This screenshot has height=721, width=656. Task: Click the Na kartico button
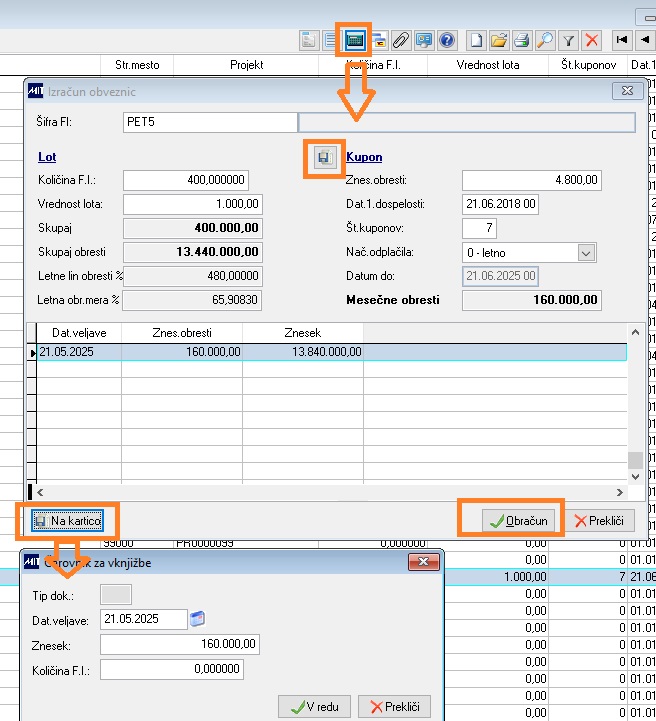[68, 521]
